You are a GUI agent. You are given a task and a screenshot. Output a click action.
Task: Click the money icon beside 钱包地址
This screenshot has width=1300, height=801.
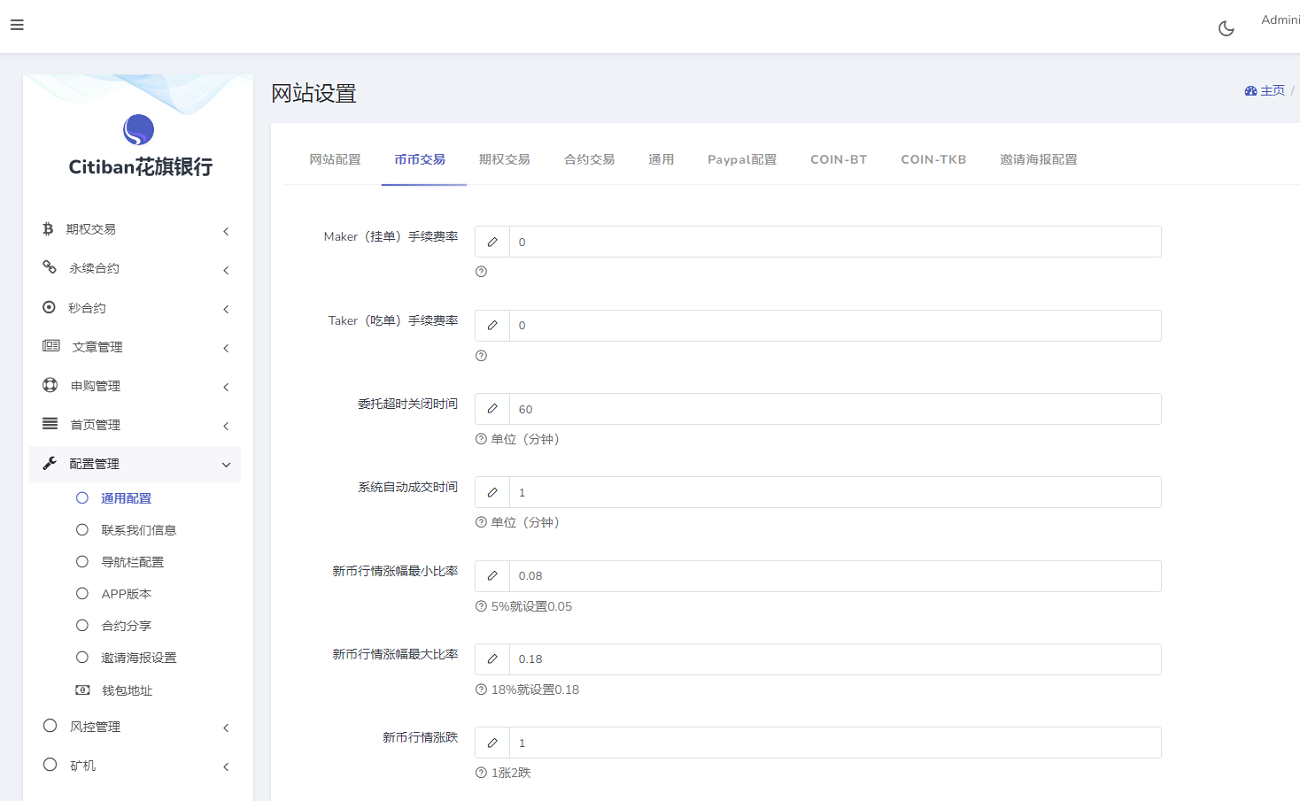[x=83, y=690]
